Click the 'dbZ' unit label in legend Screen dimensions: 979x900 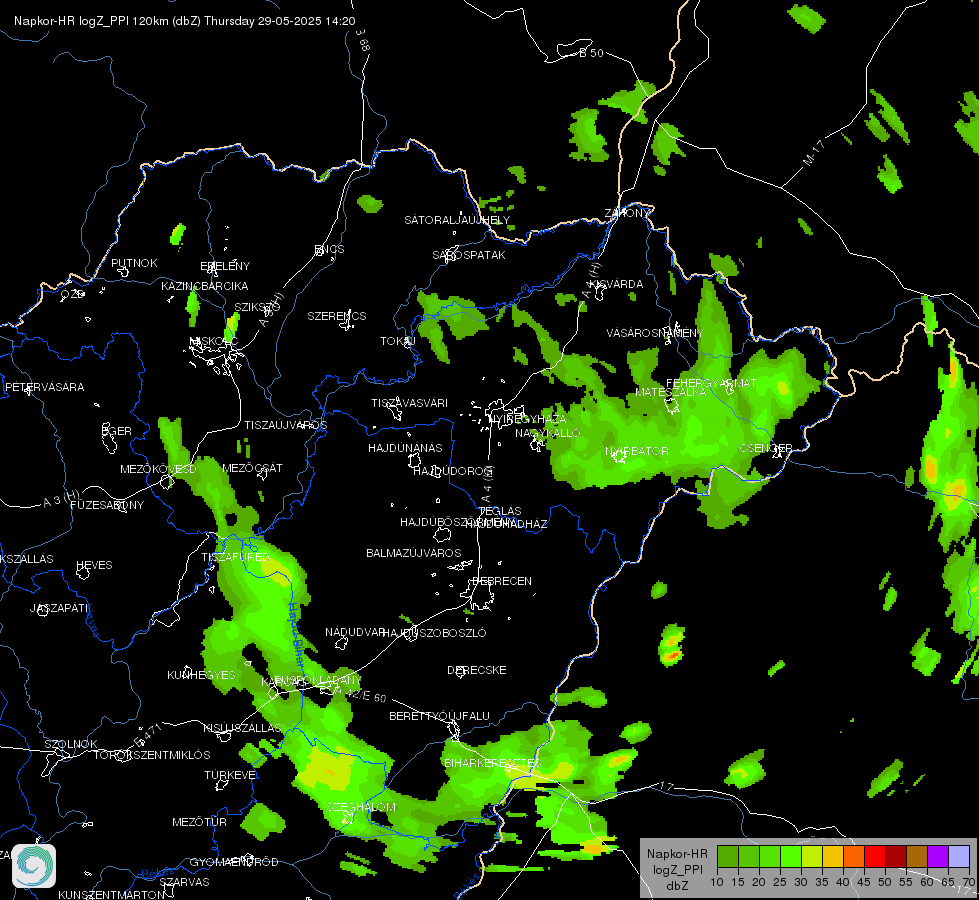[x=677, y=886]
